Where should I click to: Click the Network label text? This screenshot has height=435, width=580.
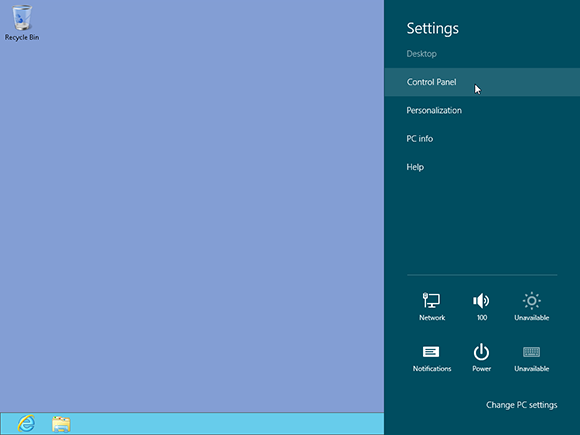pos(432,318)
